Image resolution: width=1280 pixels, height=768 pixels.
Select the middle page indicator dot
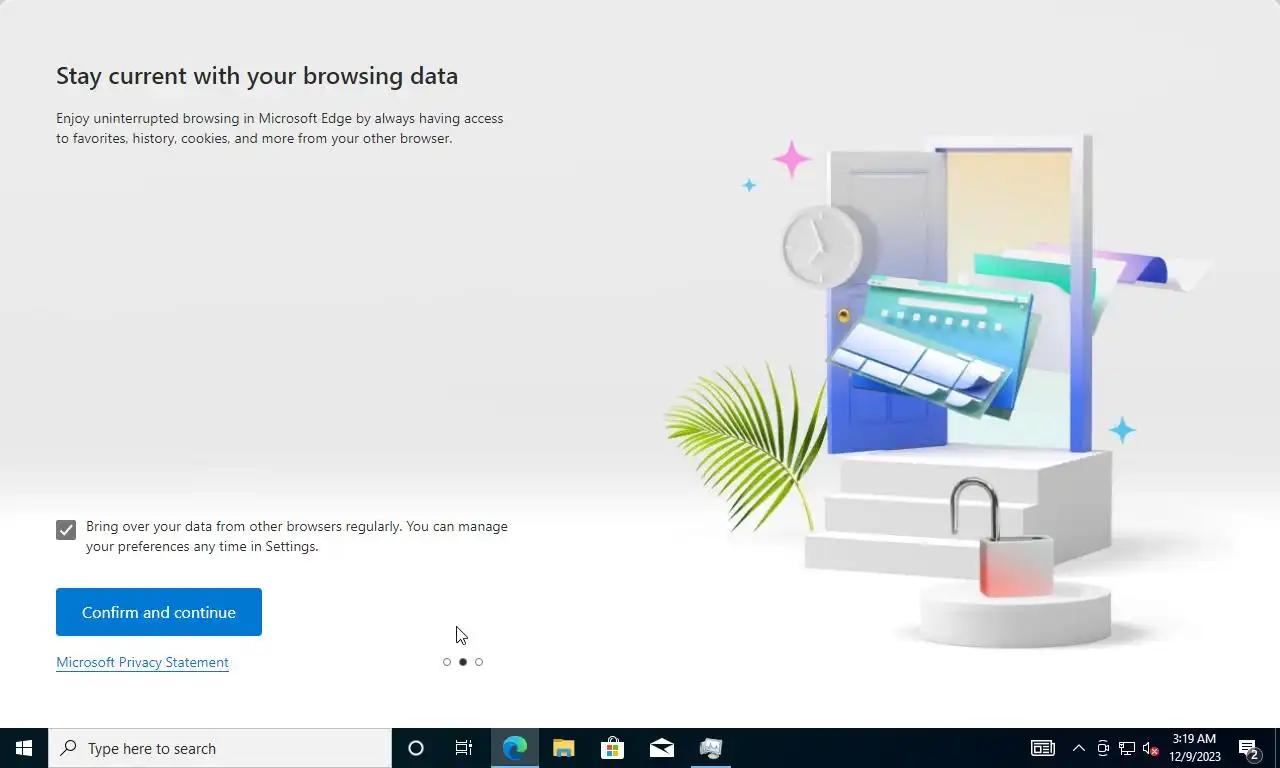click(463, 662)
